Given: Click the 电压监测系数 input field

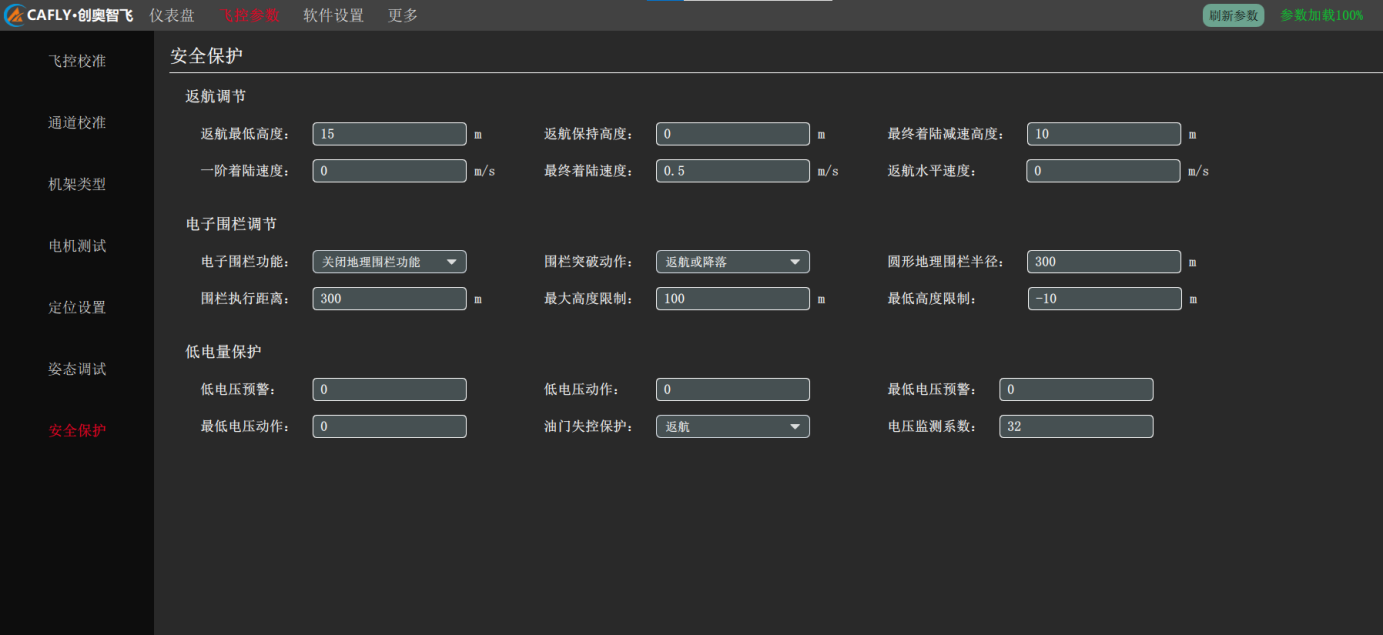Looking at the screenshot, I should click(1076, 427).
